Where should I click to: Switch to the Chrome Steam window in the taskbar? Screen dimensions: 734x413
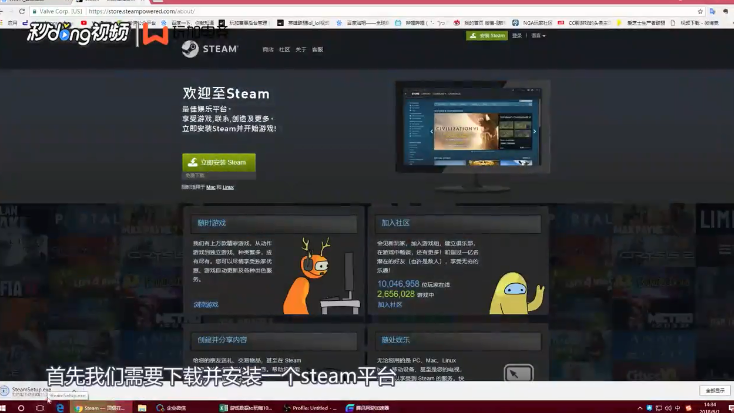tap(101, 408)
